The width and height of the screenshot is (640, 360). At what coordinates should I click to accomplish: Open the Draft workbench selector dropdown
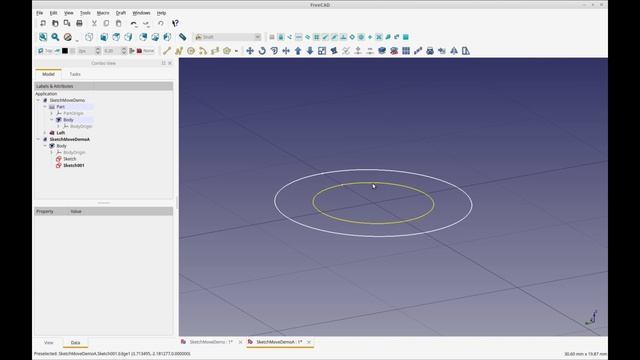227,37
